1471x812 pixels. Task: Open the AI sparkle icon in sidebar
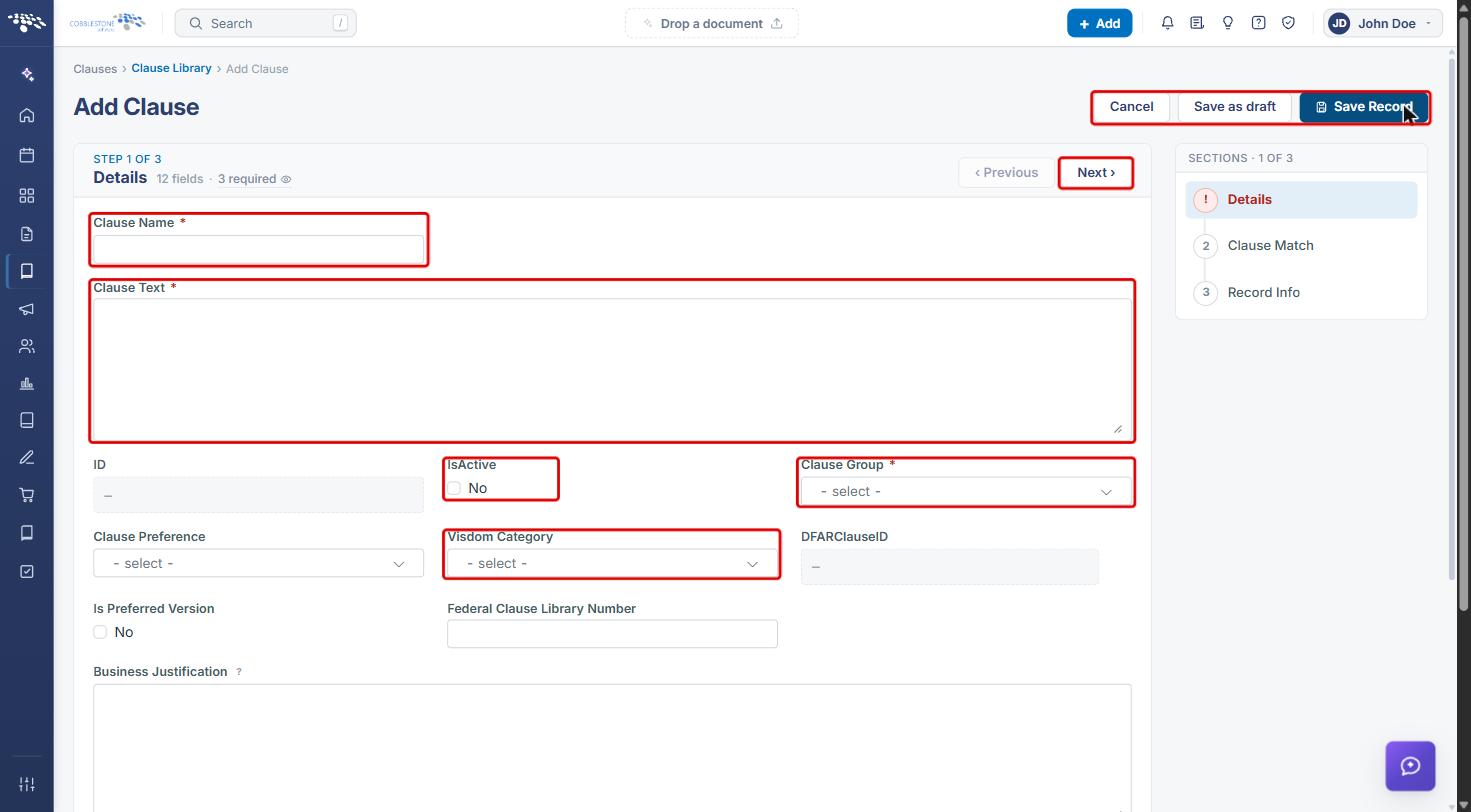[27, 75]
